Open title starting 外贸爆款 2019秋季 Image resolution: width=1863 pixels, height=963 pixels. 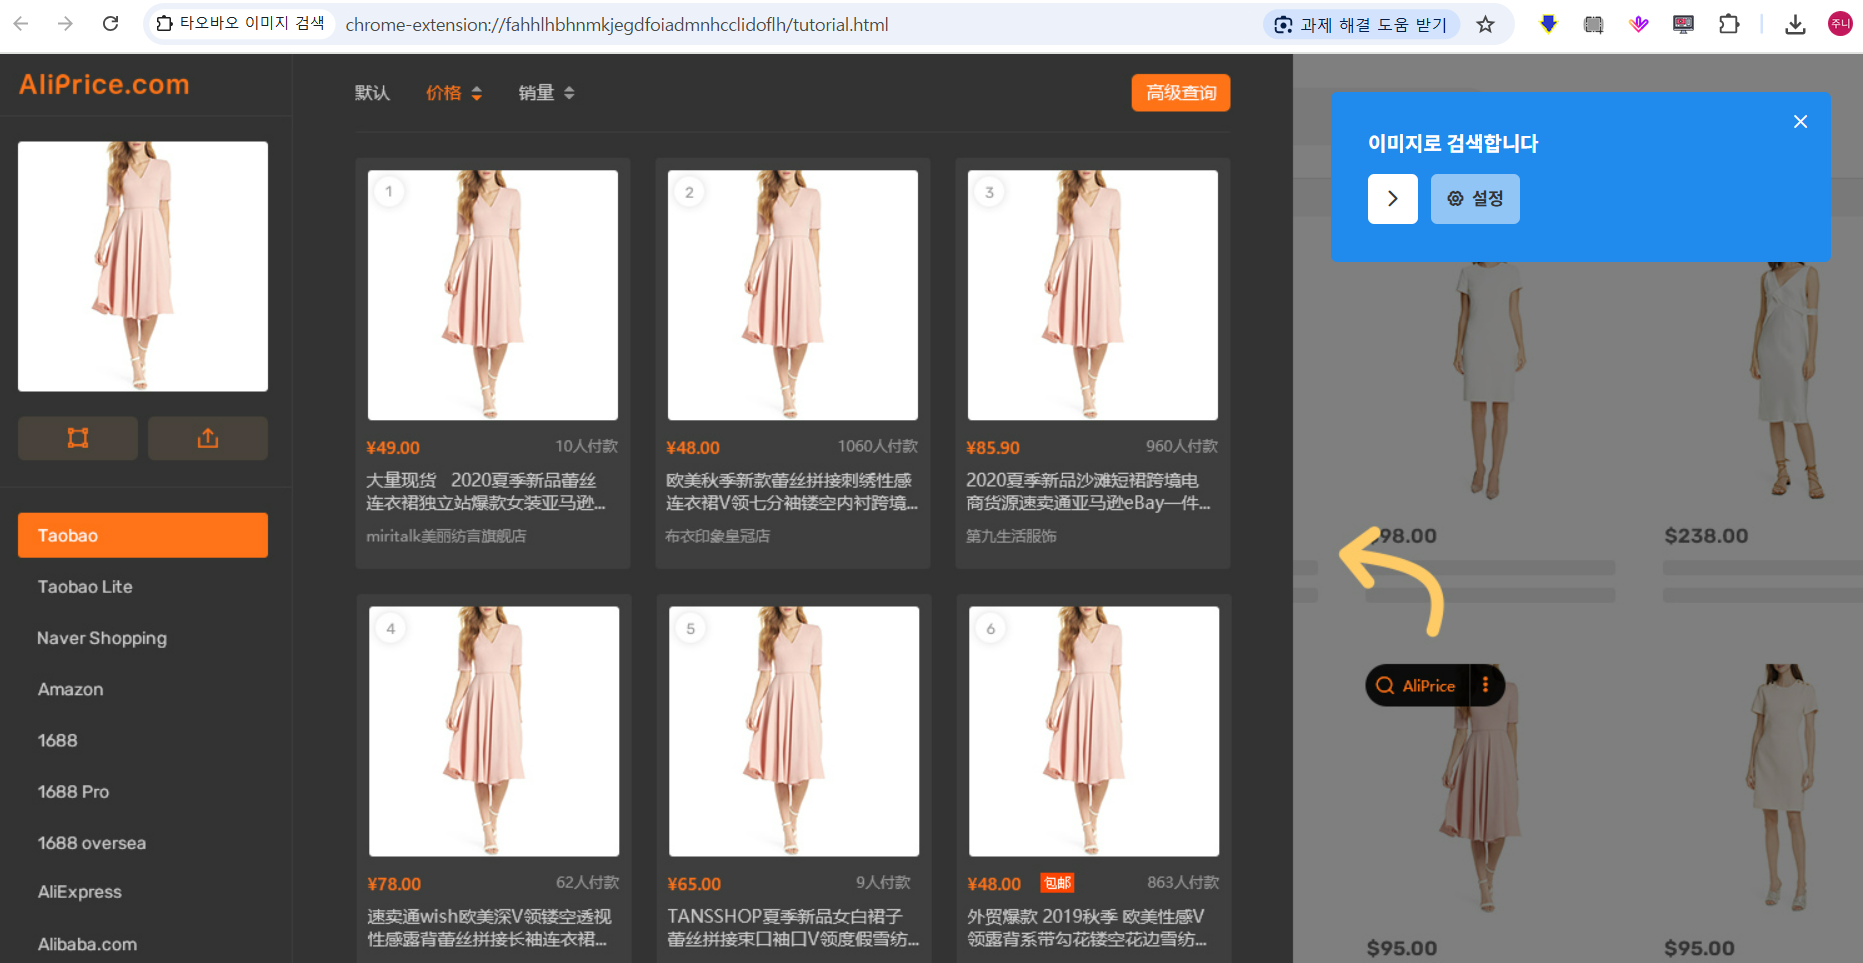pos(1087,928)
